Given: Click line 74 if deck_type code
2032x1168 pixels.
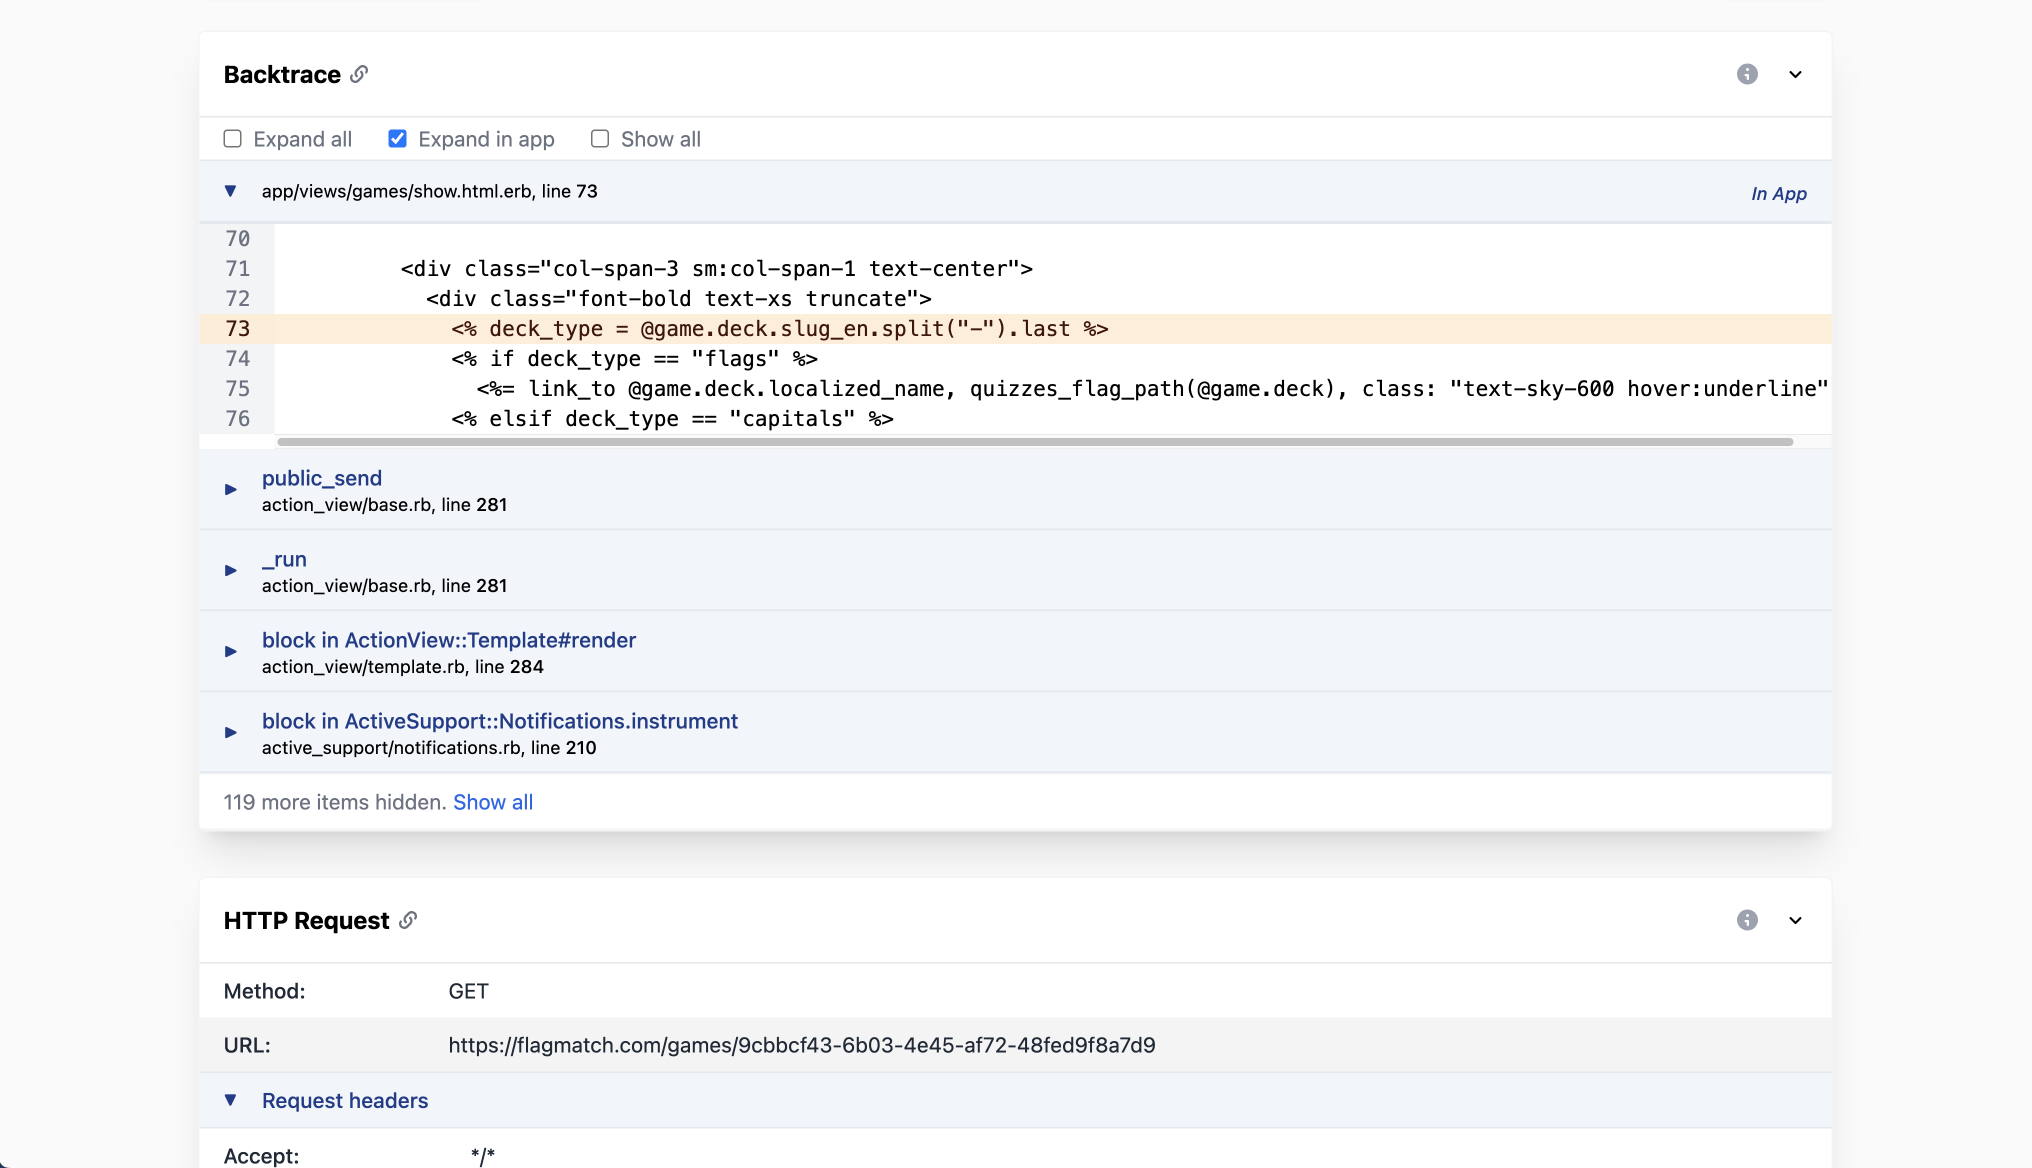Looking at the screenshot, I should [635, 359].
